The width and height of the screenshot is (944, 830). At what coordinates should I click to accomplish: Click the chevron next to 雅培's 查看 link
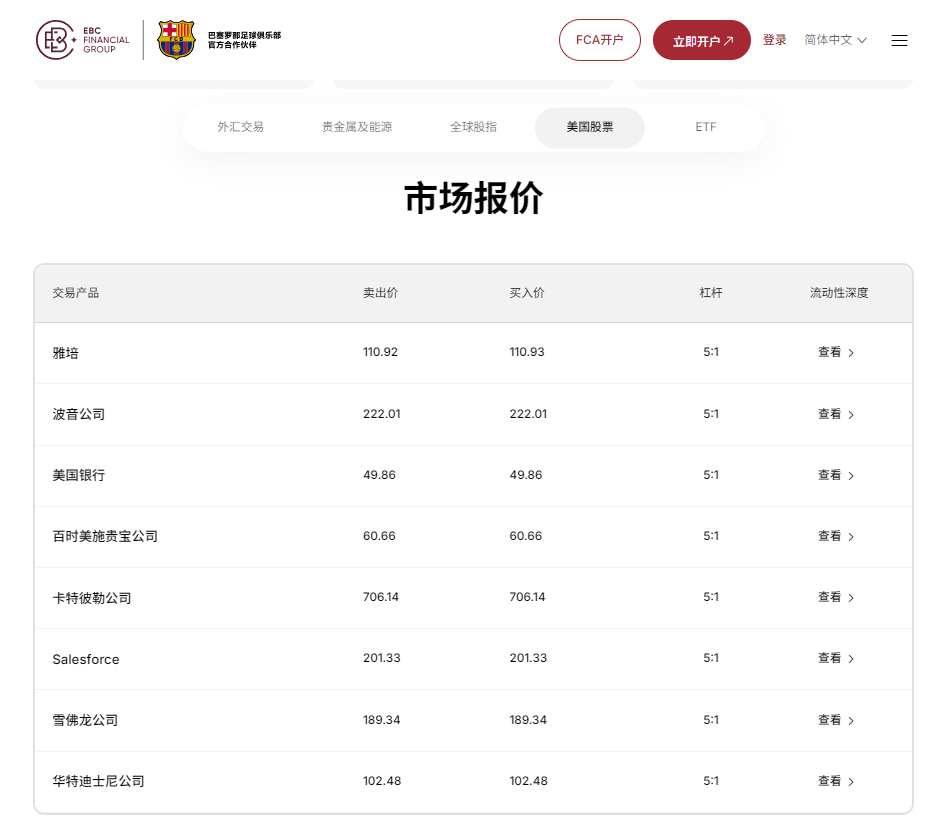850,352
